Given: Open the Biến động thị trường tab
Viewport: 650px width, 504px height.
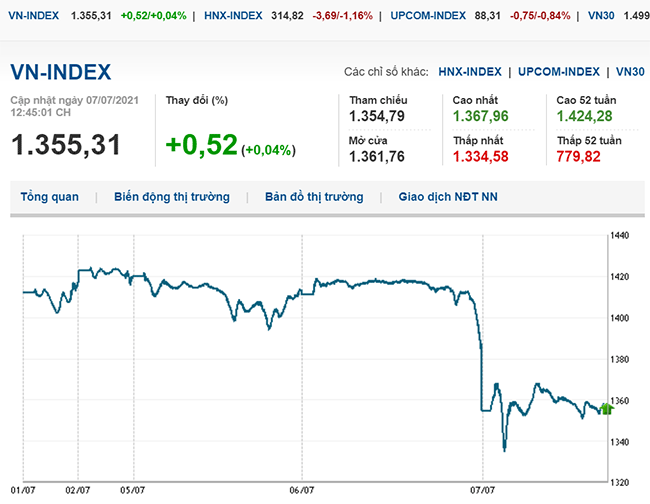Looking at the screenshot, I should tap(171, 197).
